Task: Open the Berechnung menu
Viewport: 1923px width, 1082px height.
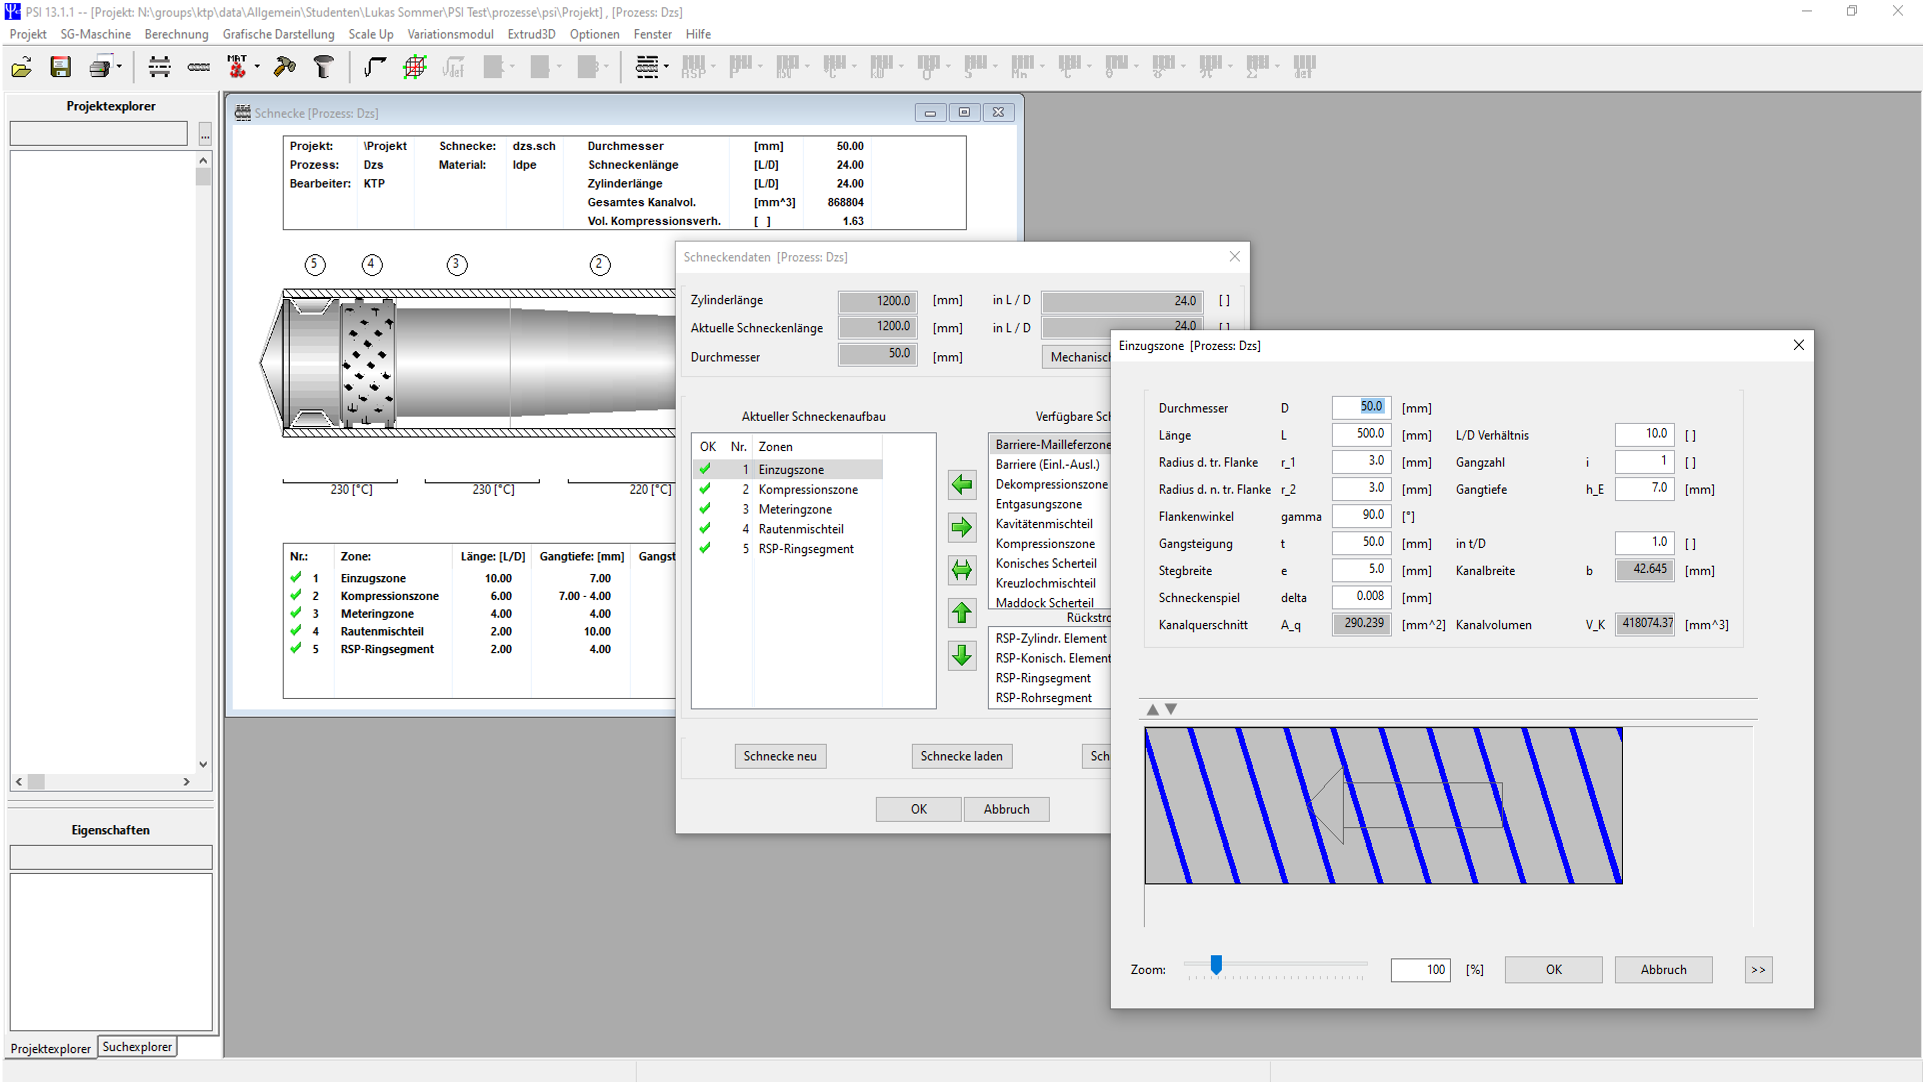Action: [176, 34]
